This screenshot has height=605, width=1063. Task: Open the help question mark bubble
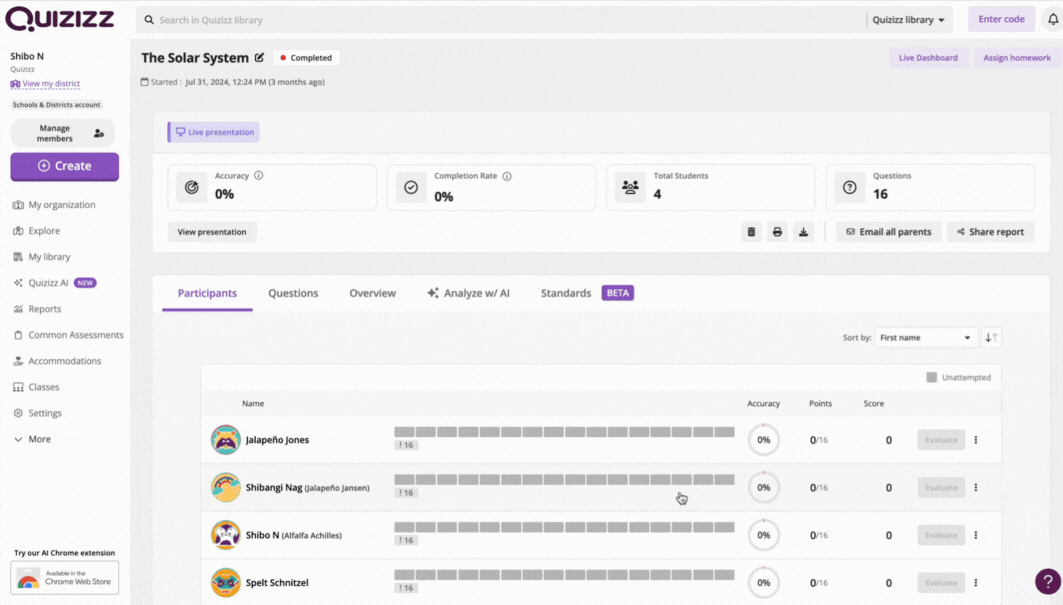(x=1048, y=581)
